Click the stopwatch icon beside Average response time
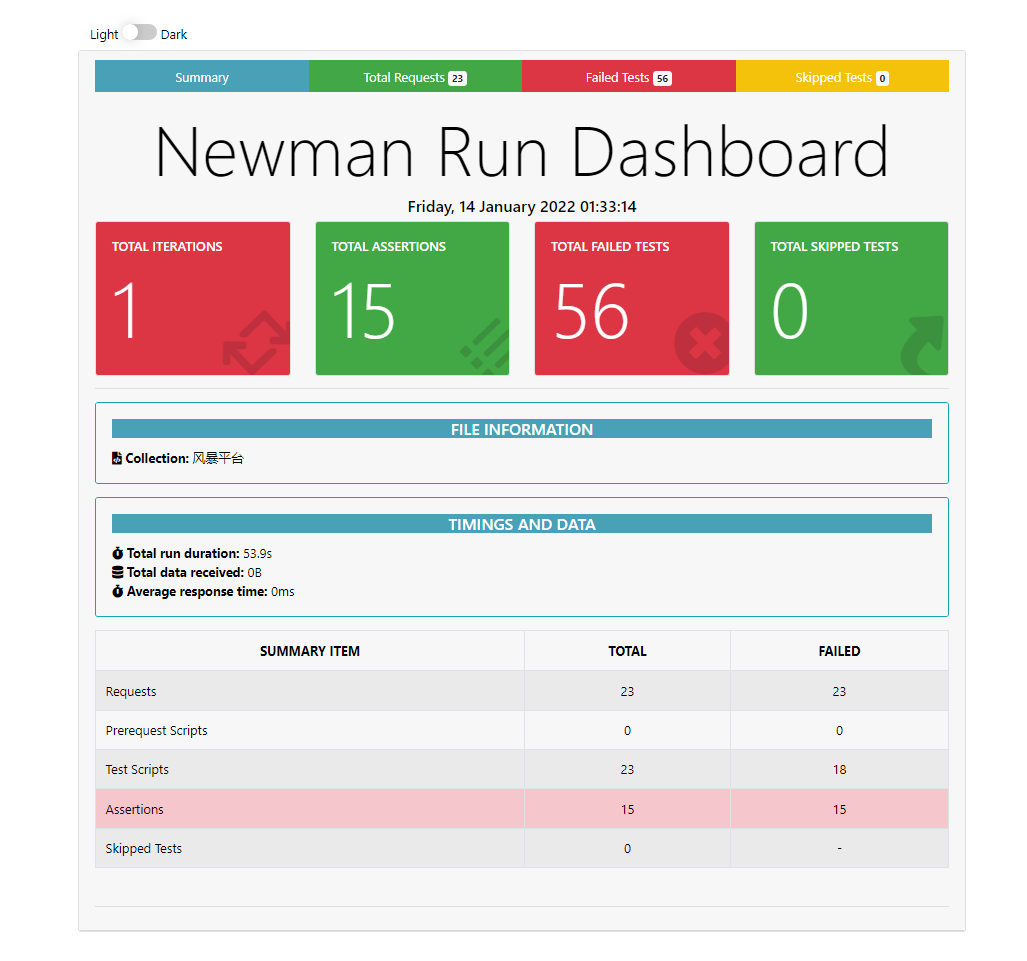 (118, 591)
